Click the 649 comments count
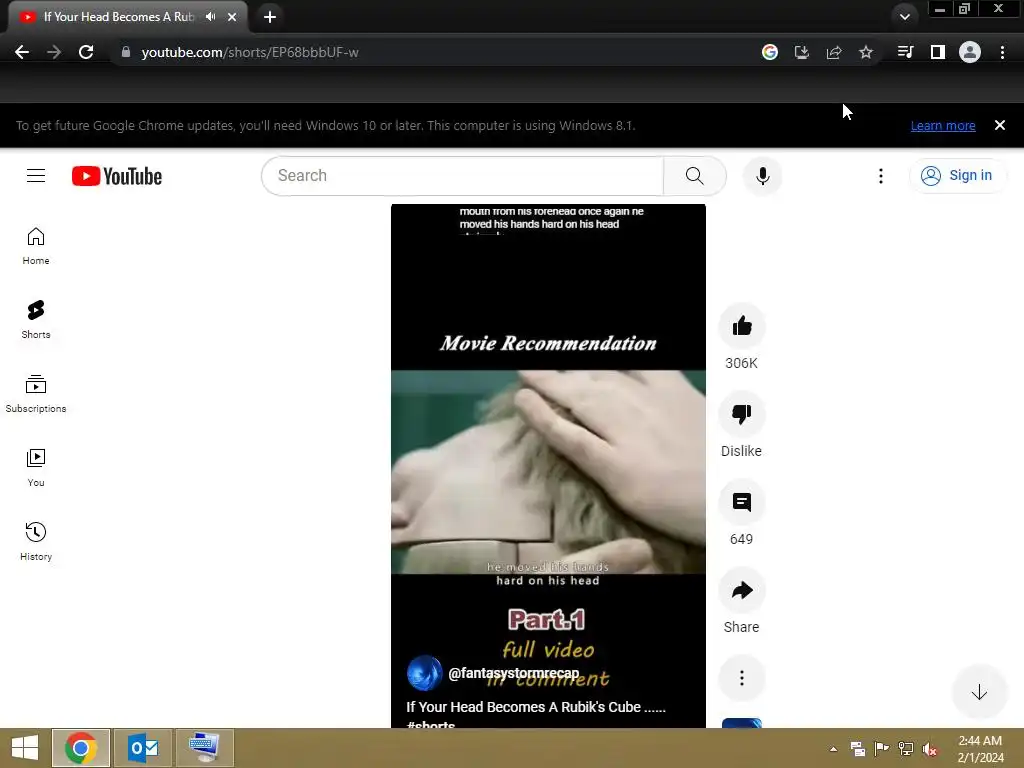Viewport: 1024px width, 768px height. click(741, 539)
